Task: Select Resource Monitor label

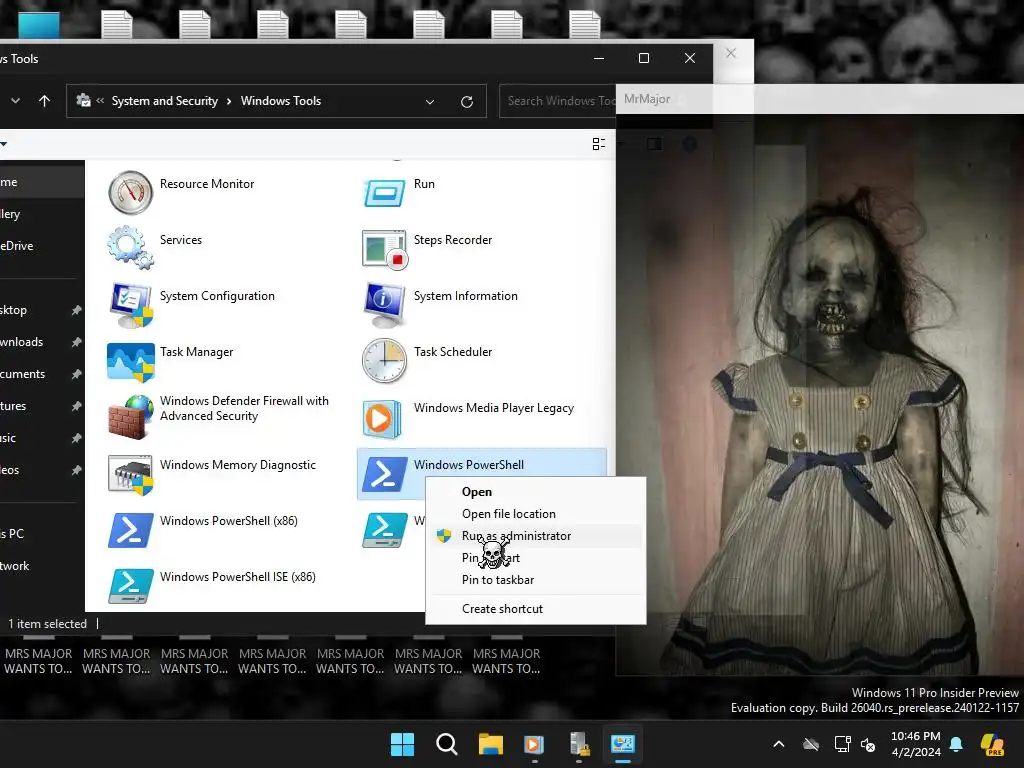Action: coord(207,184)
